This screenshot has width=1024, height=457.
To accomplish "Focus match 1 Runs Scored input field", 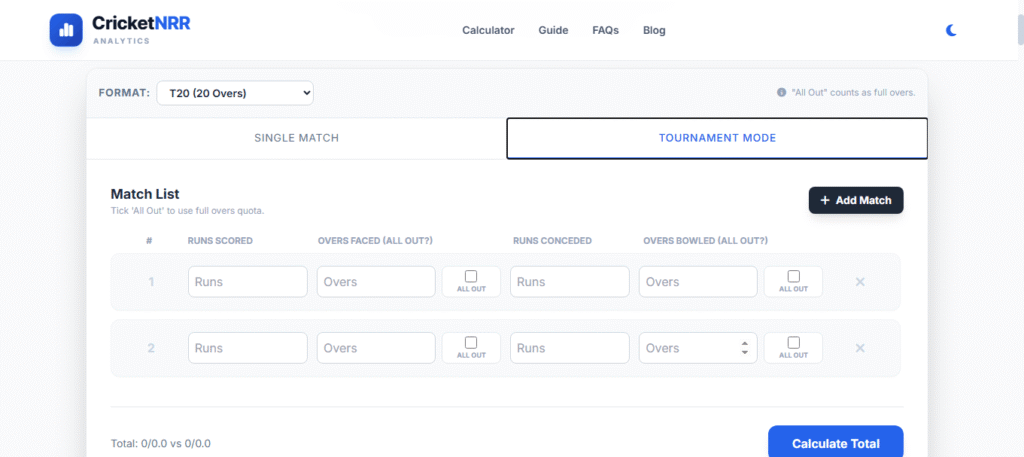I will coord(247,282).
